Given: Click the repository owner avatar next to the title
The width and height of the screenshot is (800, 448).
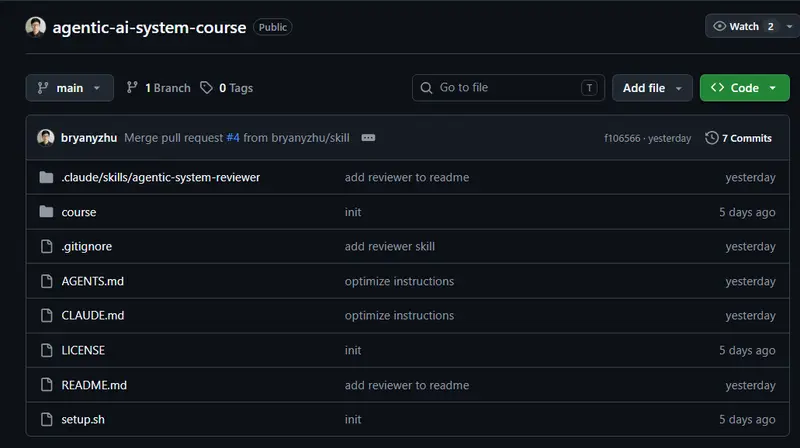Looking at the screenshot, I should point(36,27).
